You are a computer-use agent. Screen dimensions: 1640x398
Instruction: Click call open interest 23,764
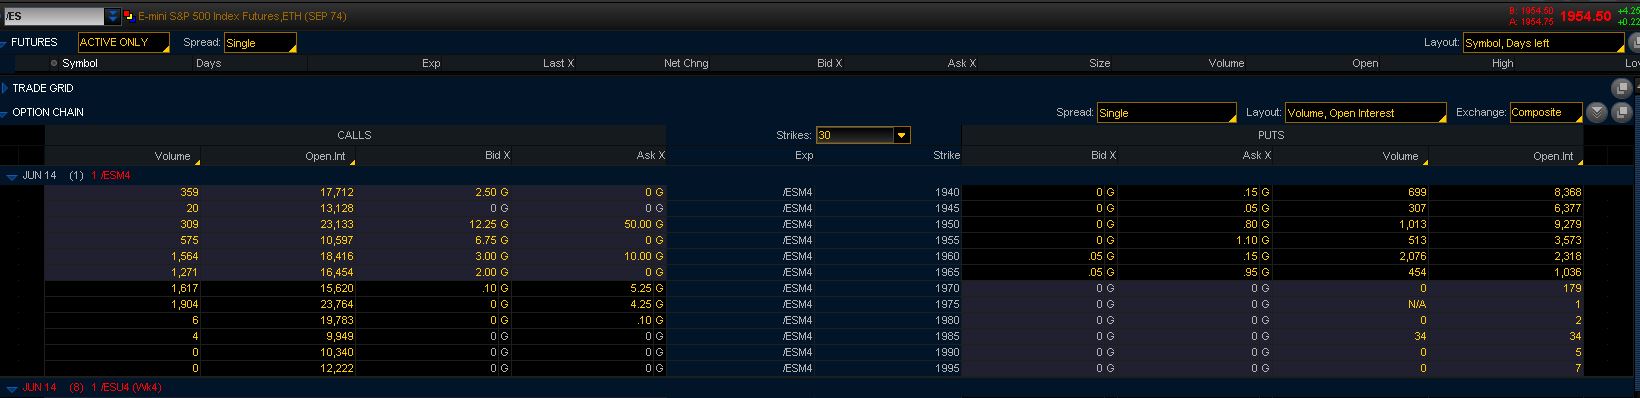coord(336,304)
